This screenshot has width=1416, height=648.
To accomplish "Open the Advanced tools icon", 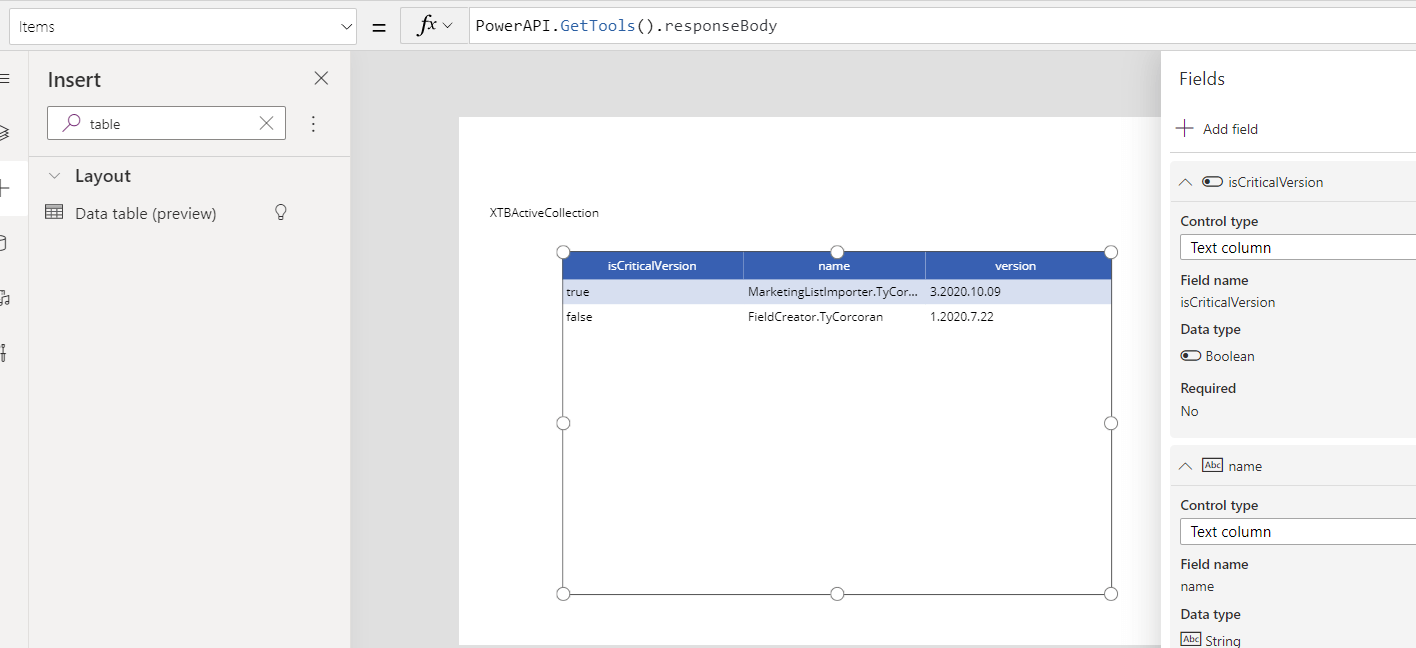I will [x=5, y=353].
